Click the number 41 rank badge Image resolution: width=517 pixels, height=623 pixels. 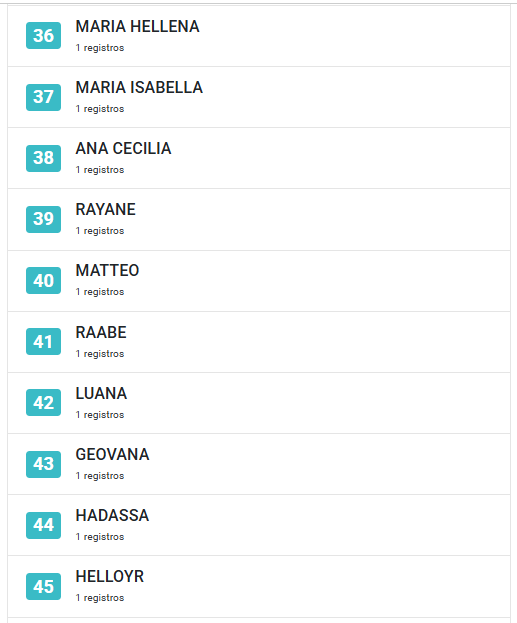(43, 342)
